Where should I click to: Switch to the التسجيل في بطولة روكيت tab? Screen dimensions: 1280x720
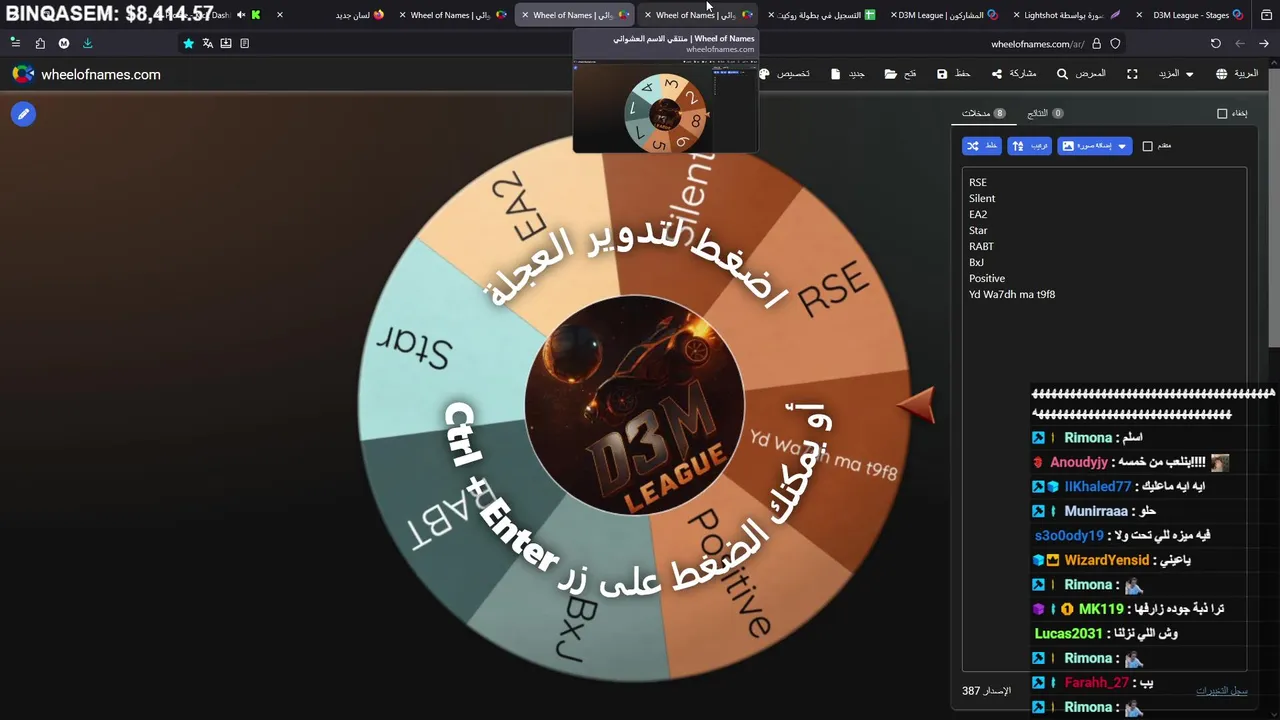pyautogui.click(x=821, y=15)
